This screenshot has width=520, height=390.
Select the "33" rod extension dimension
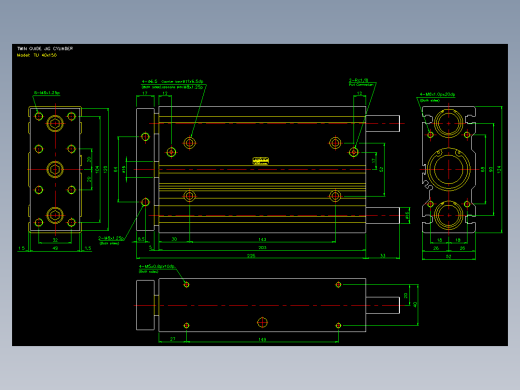tap(383, 256)
